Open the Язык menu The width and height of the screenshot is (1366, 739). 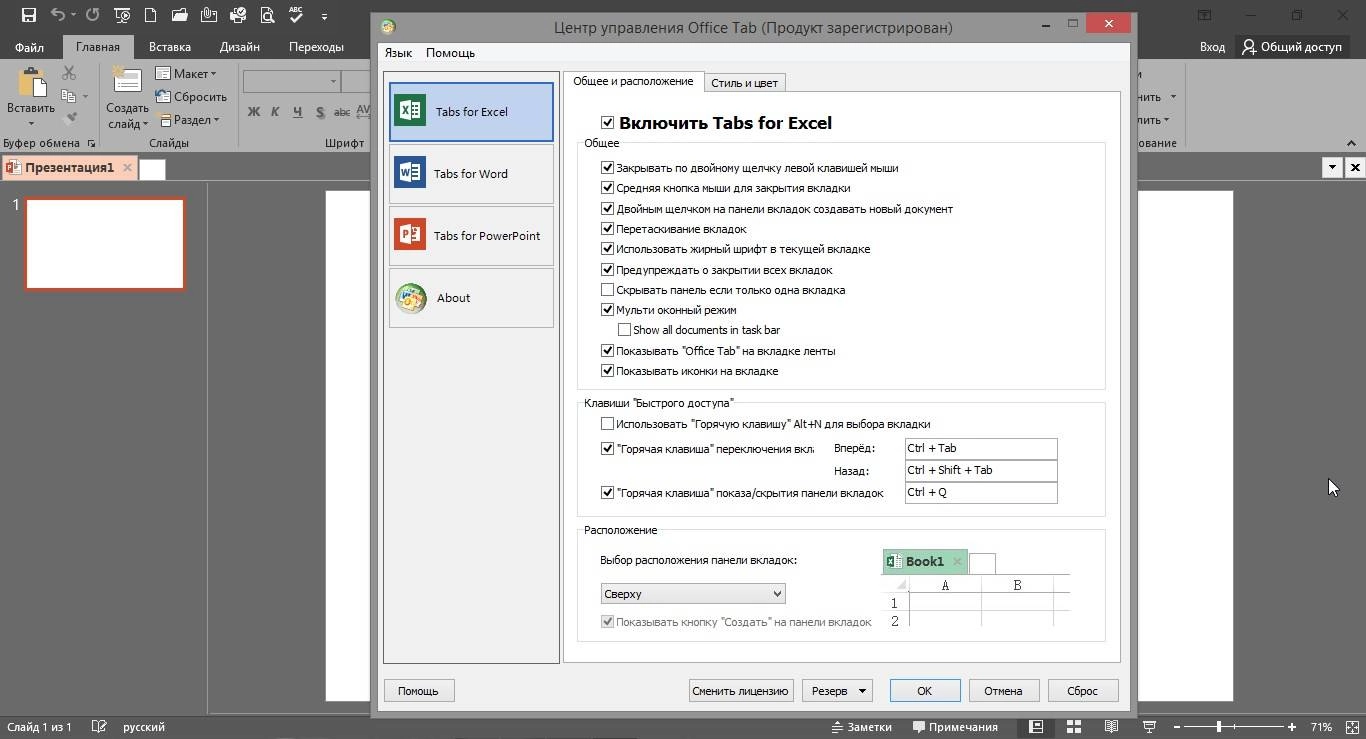coord(398,53)
